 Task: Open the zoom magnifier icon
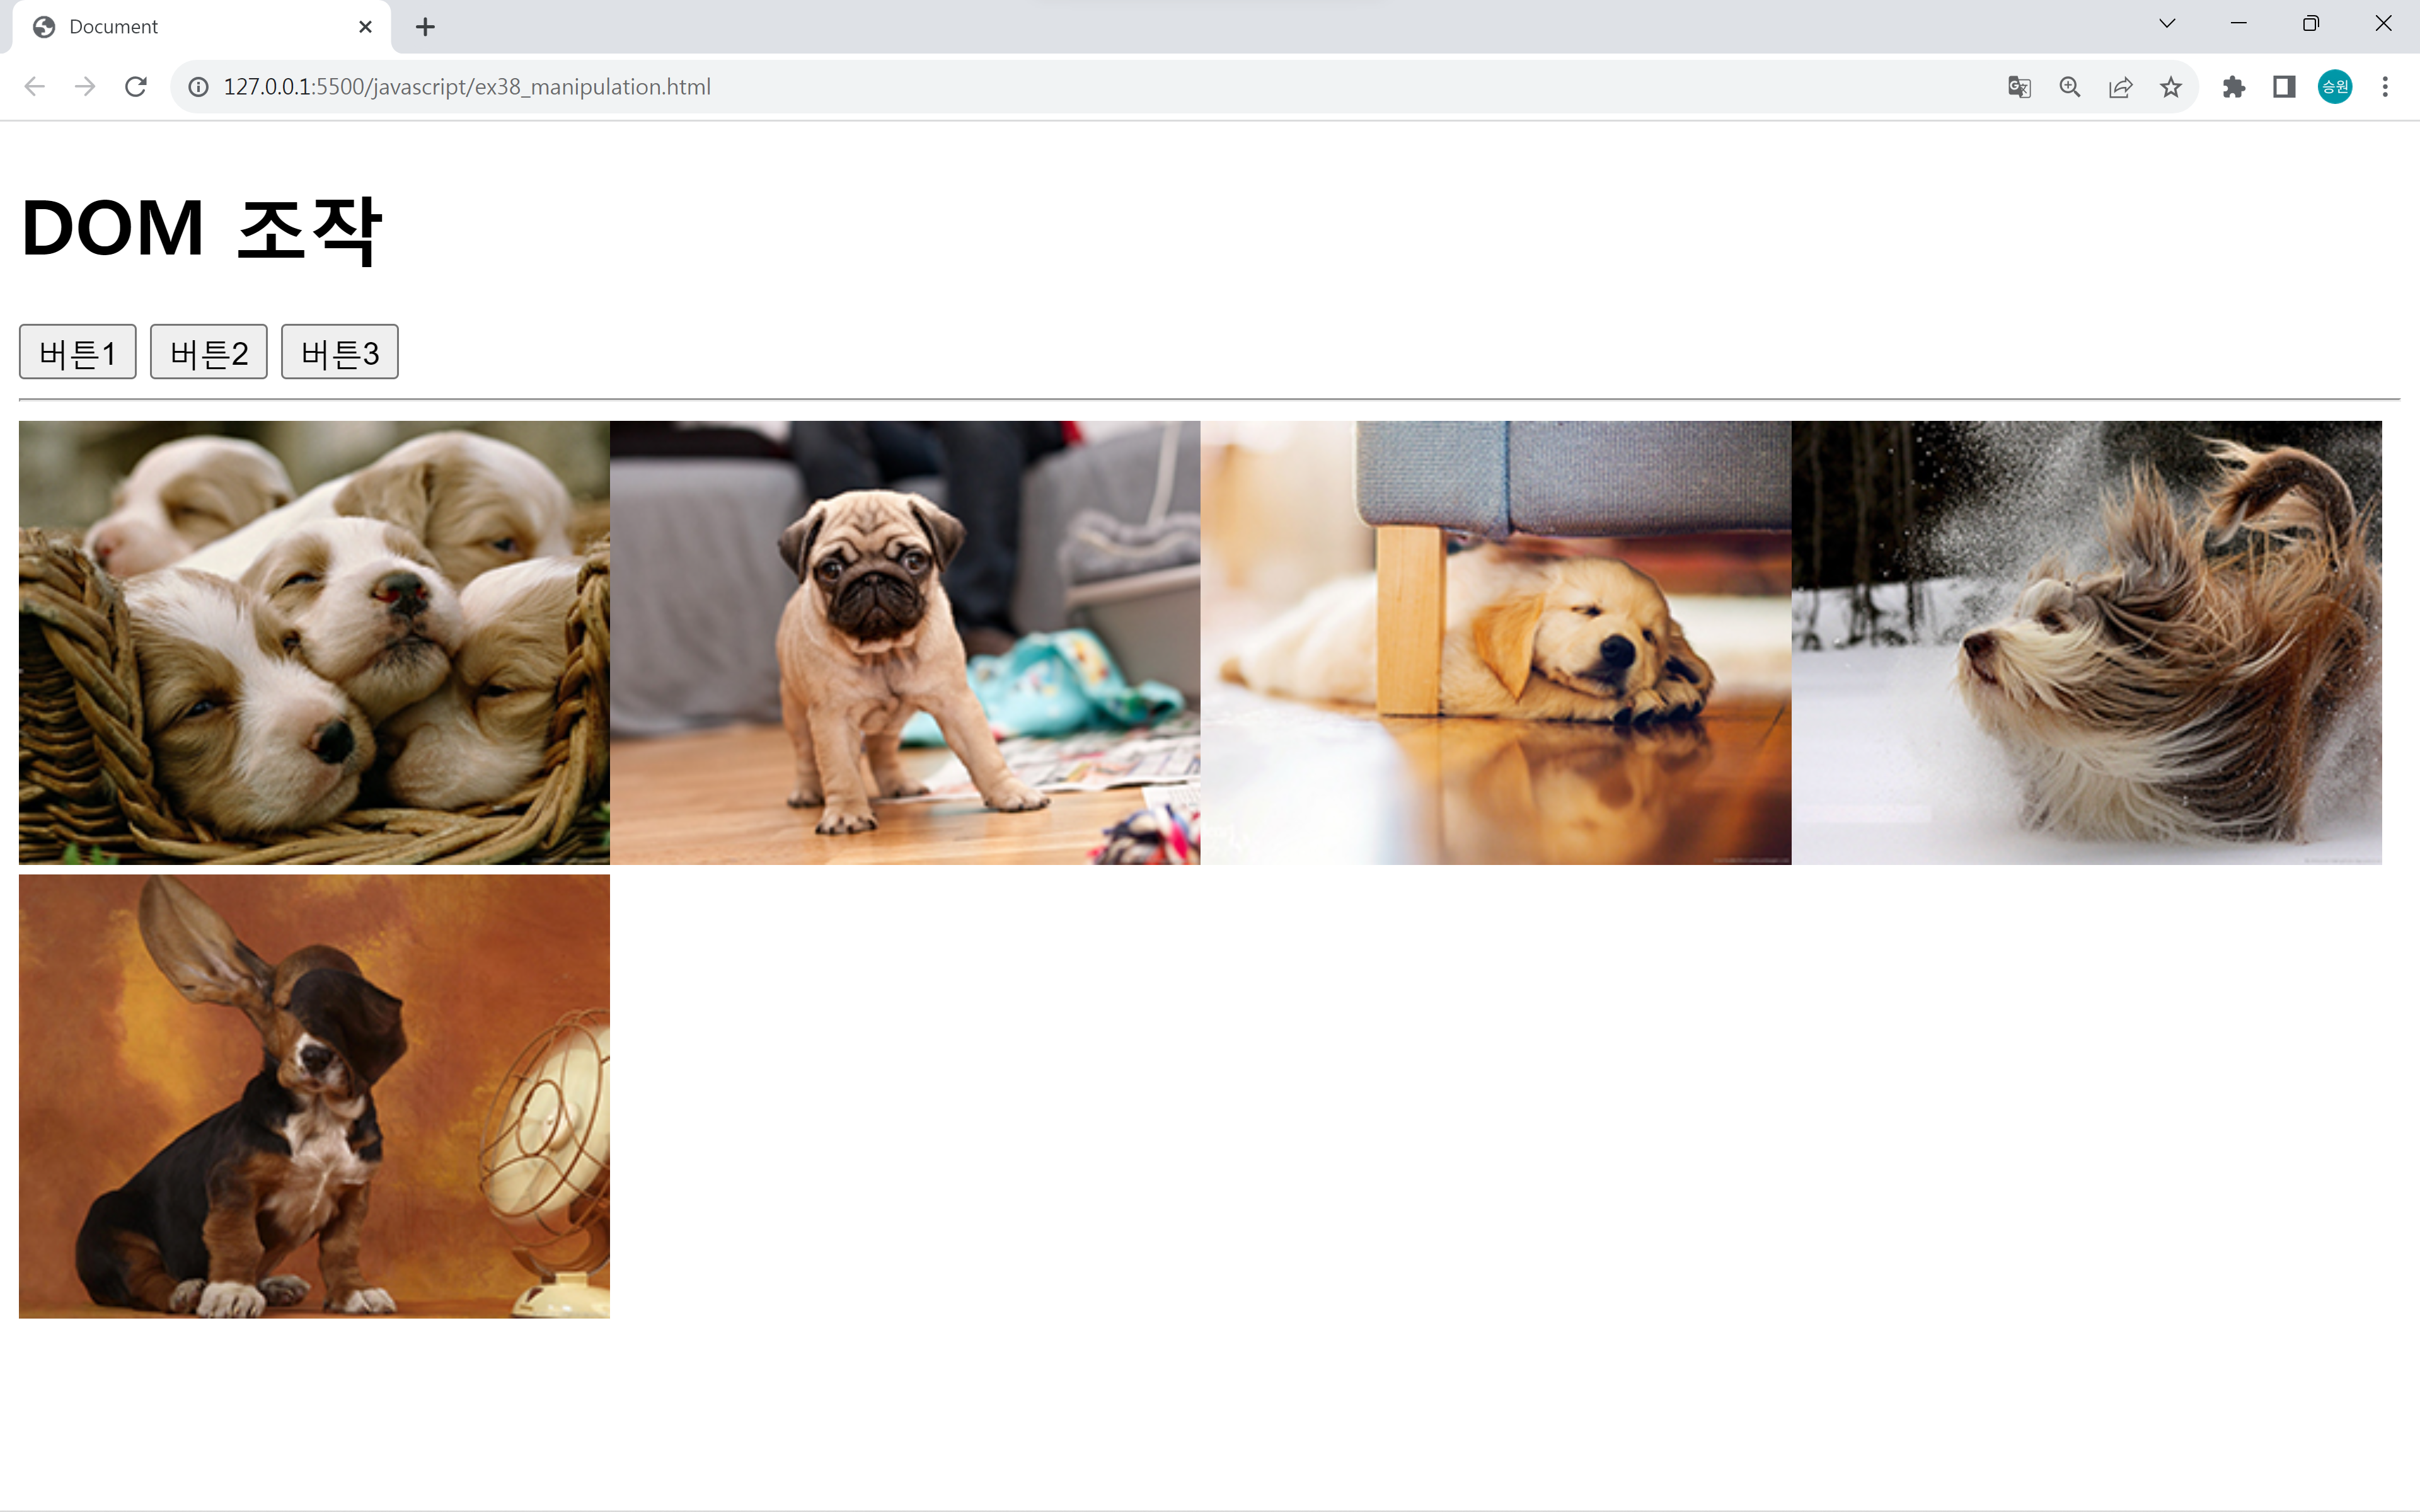[x=2070, y=87]
